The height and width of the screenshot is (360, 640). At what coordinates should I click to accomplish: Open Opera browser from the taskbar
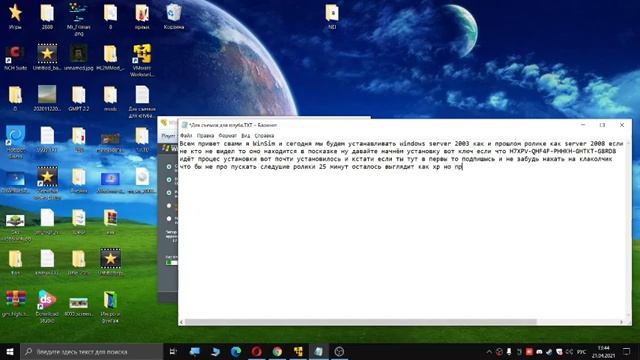256,351
